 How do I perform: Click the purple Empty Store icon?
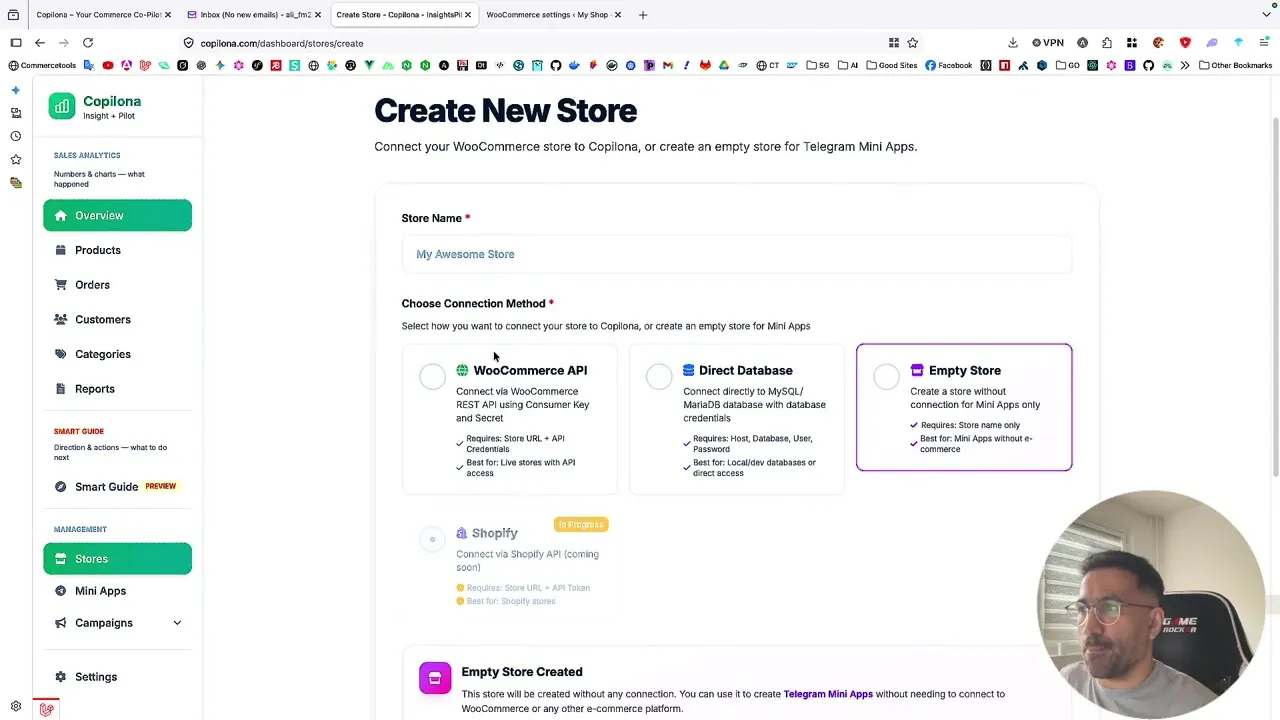916,370
